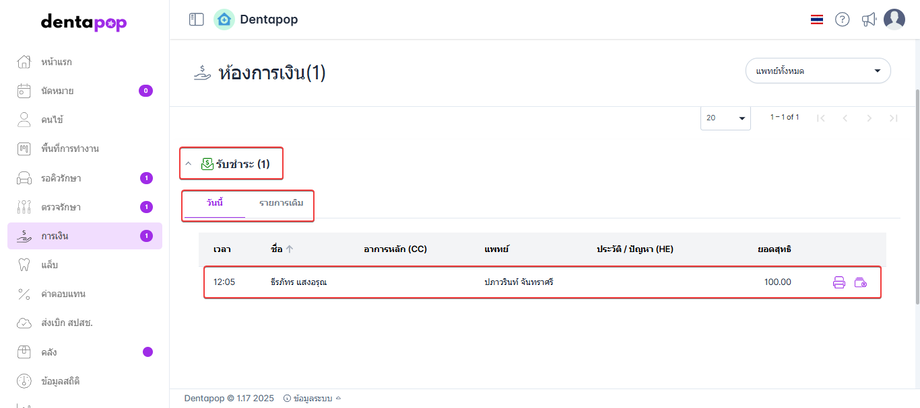Open the help question mark icon

[842, 19]
